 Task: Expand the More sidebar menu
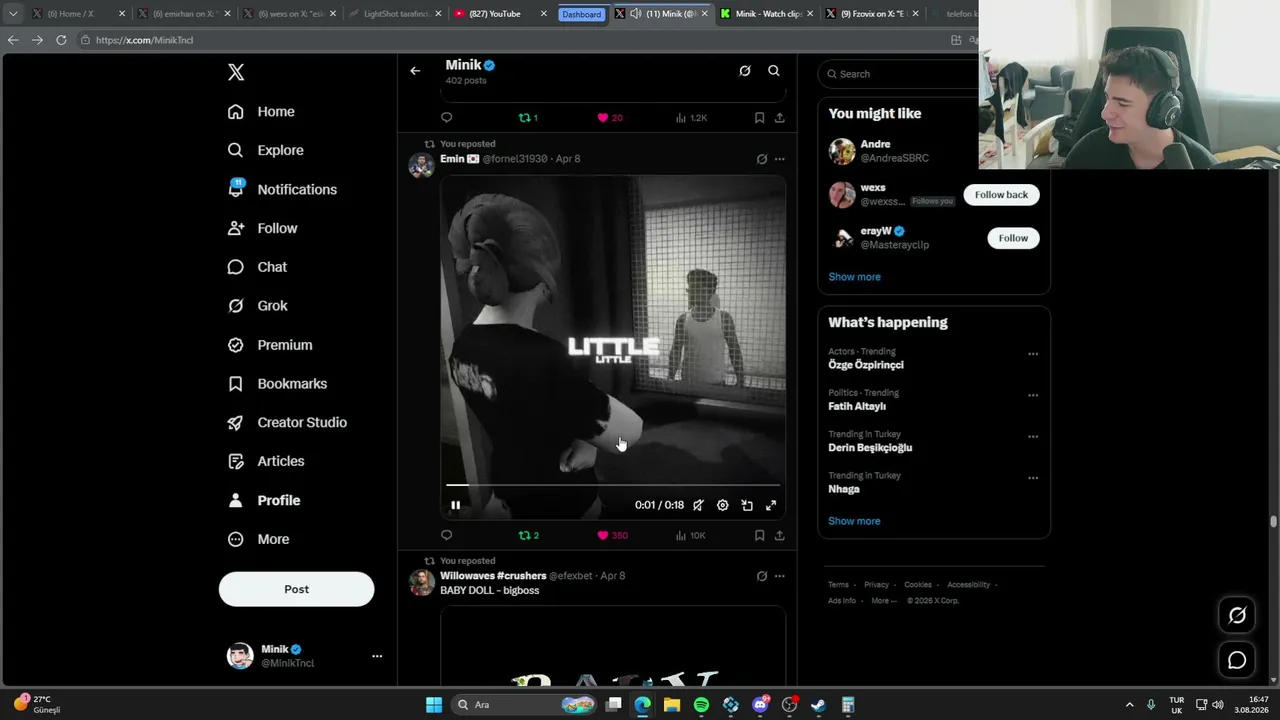click(x=258, y=539)
